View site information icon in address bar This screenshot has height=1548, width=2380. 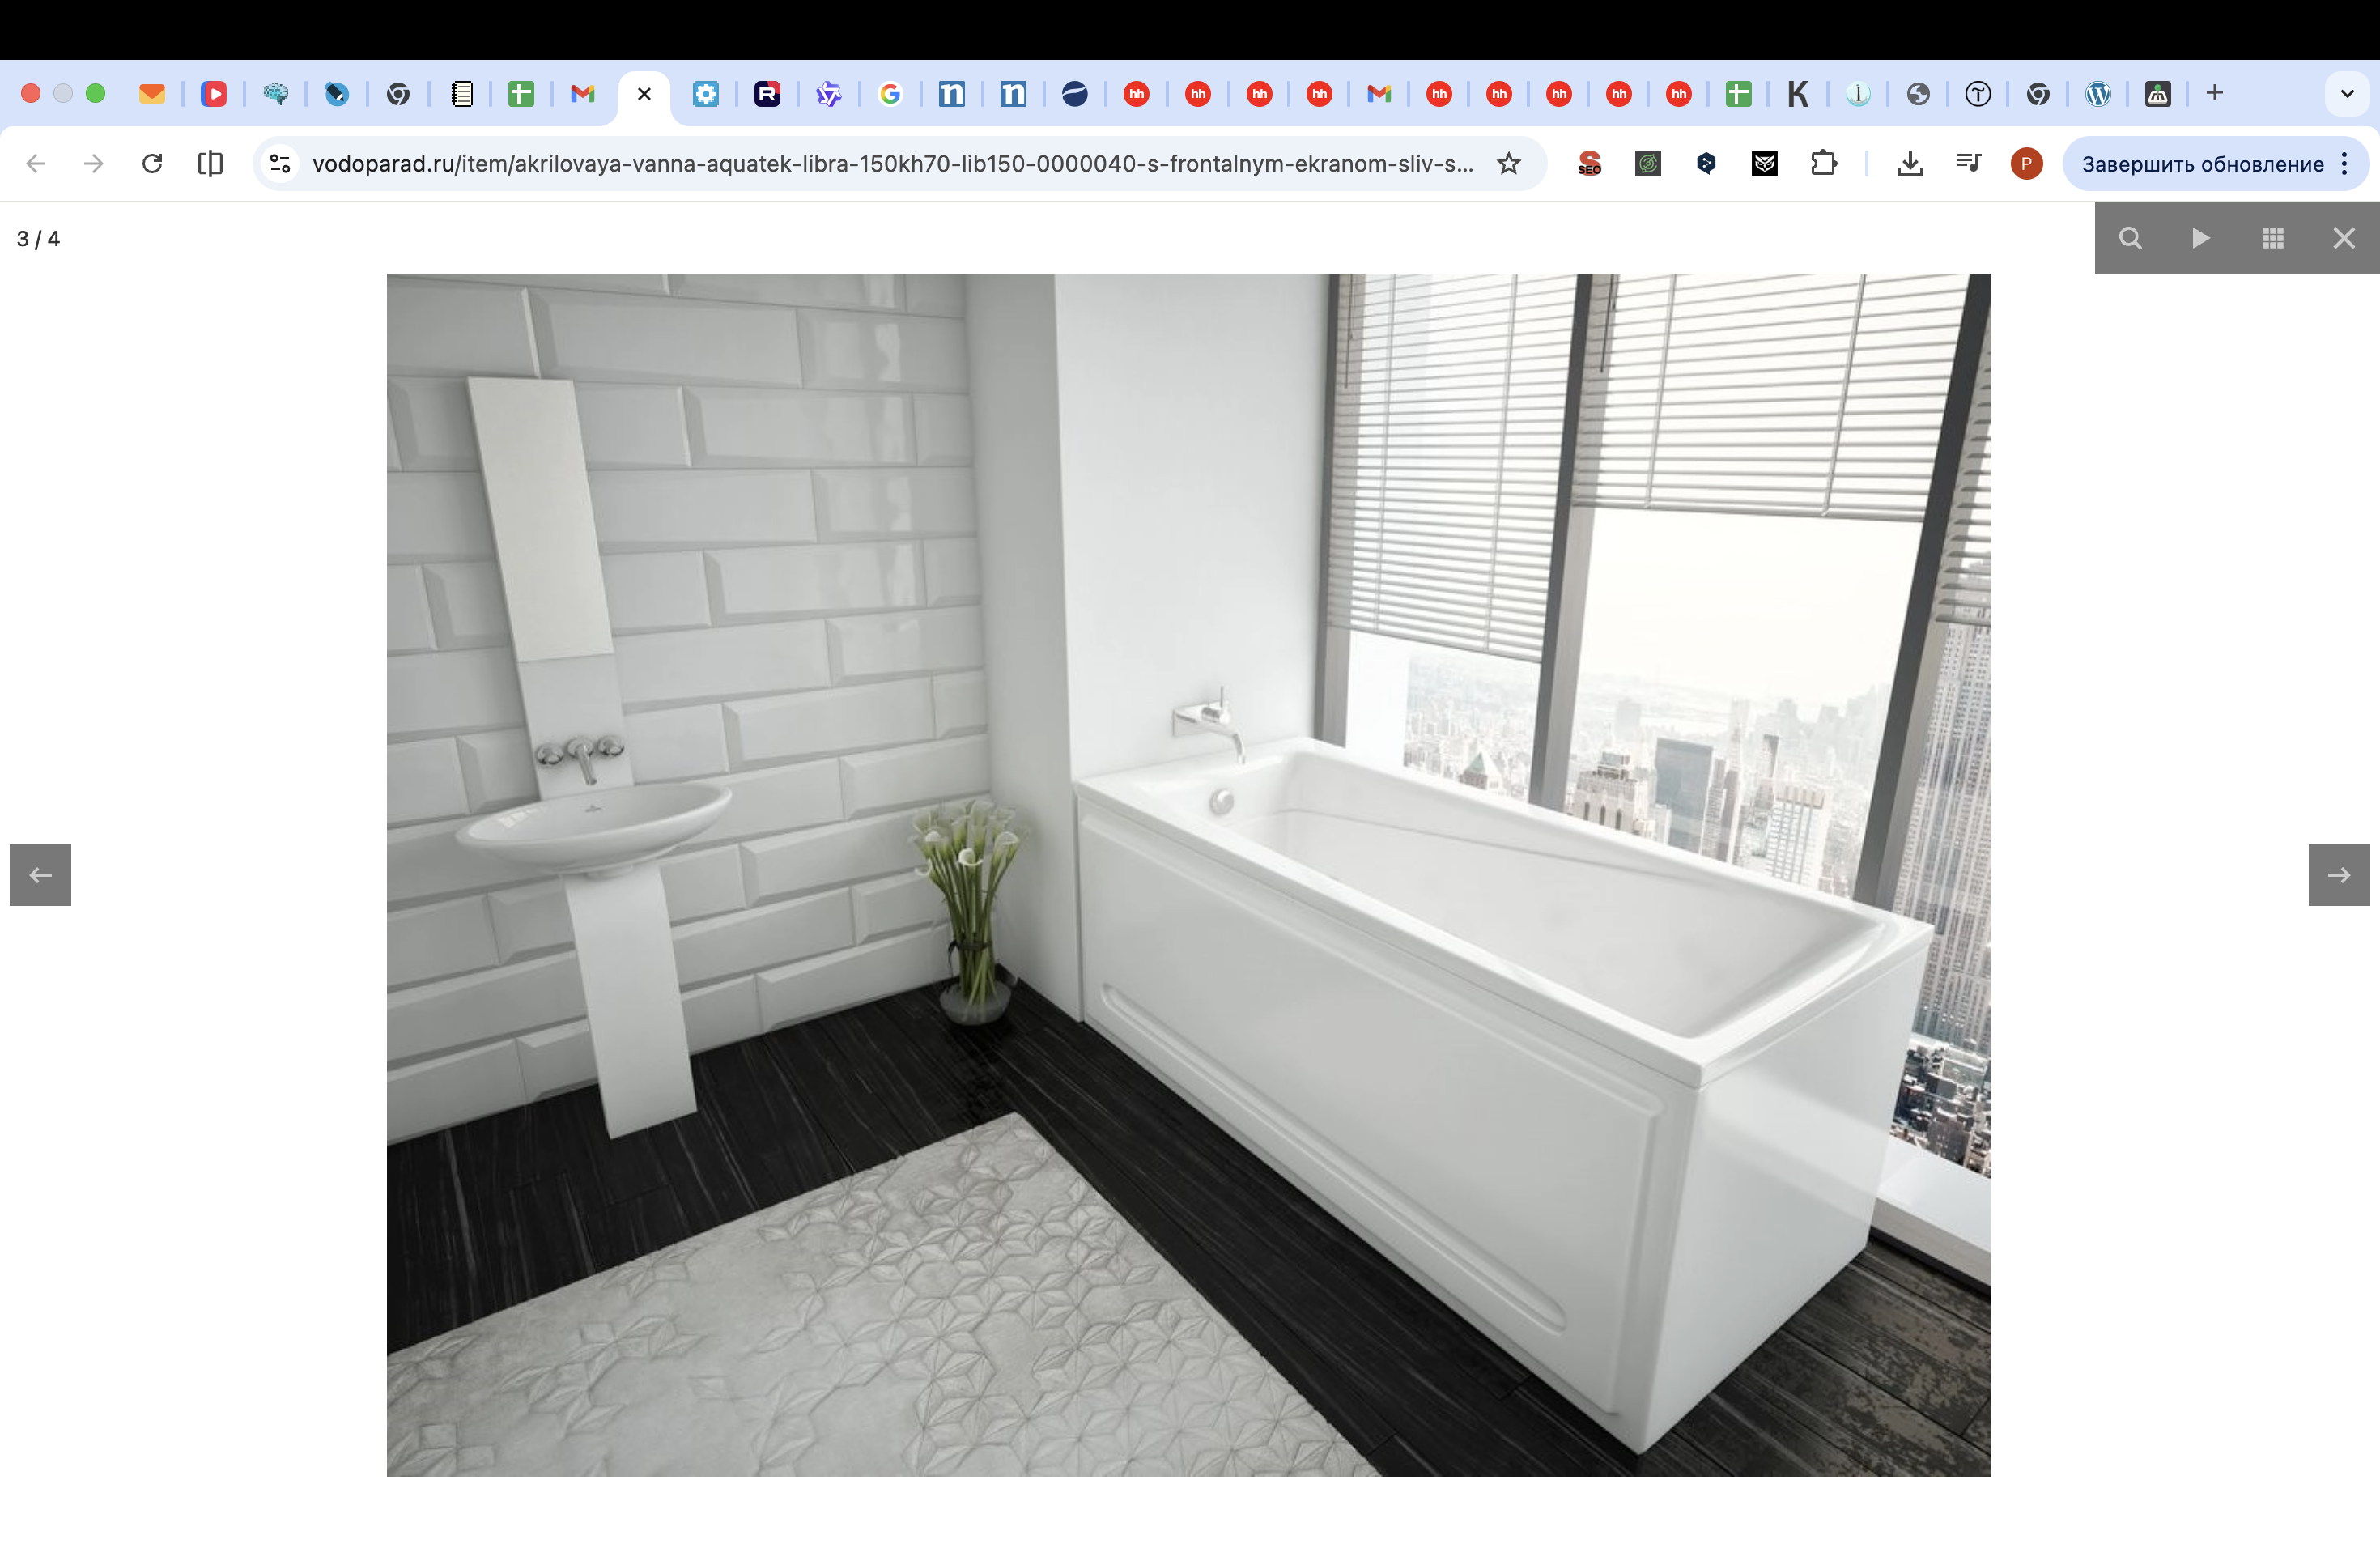[x=281, y=163]
